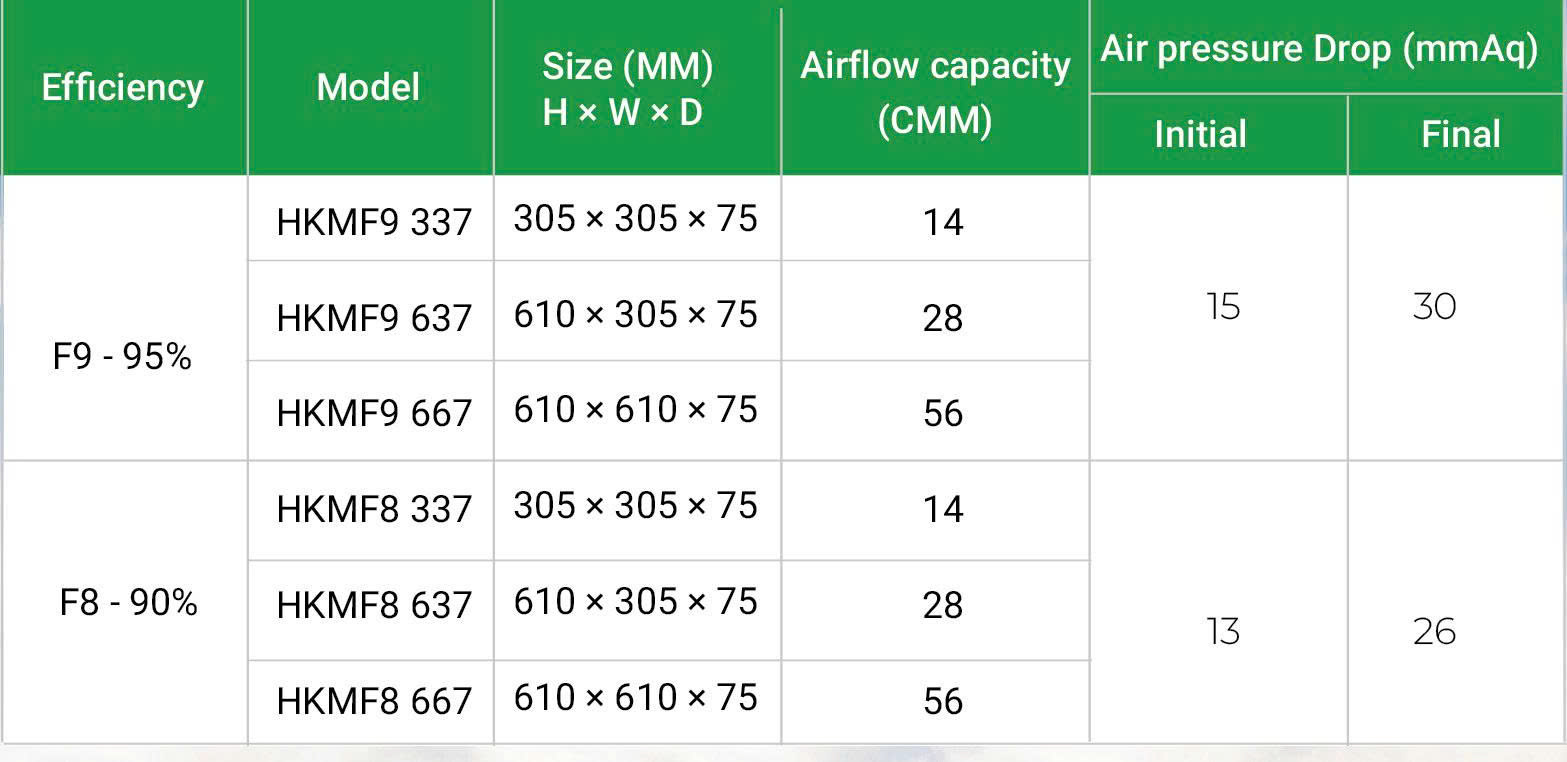Click the initial pressure drop value 15
The width and height of the screenshot is (1567, 762).
click(x=1222, y=306)
